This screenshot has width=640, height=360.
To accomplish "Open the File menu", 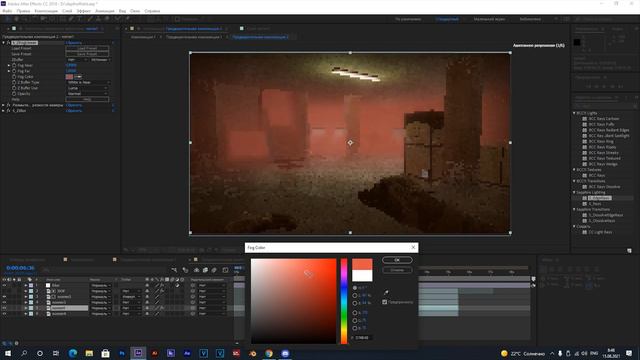I will pyautogui.click(x=7, y=11).
